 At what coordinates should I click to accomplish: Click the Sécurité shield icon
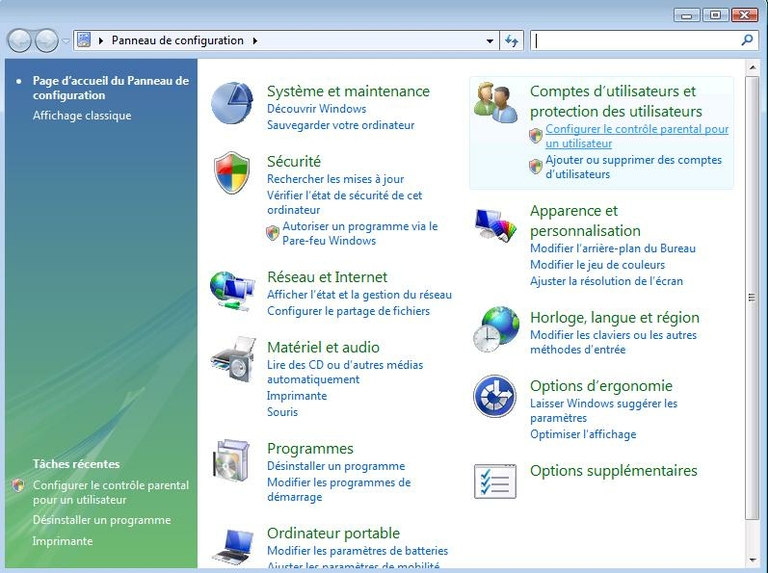coord(232,173)
